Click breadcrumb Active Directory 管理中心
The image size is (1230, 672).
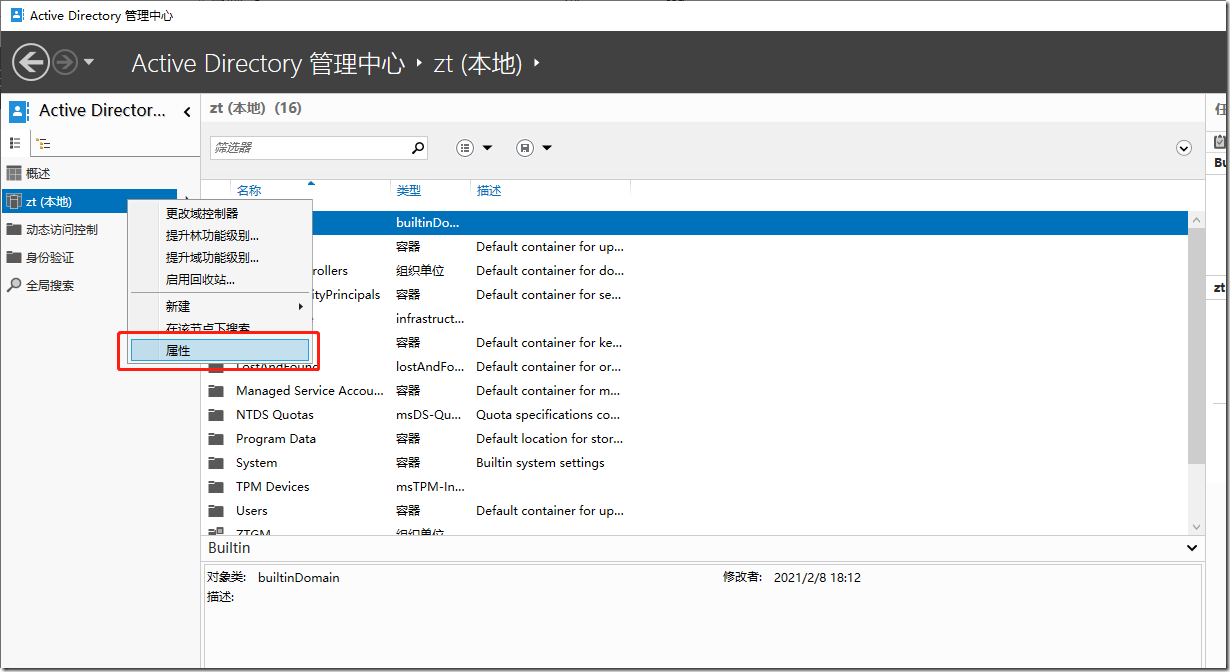[x=268, y=64]
